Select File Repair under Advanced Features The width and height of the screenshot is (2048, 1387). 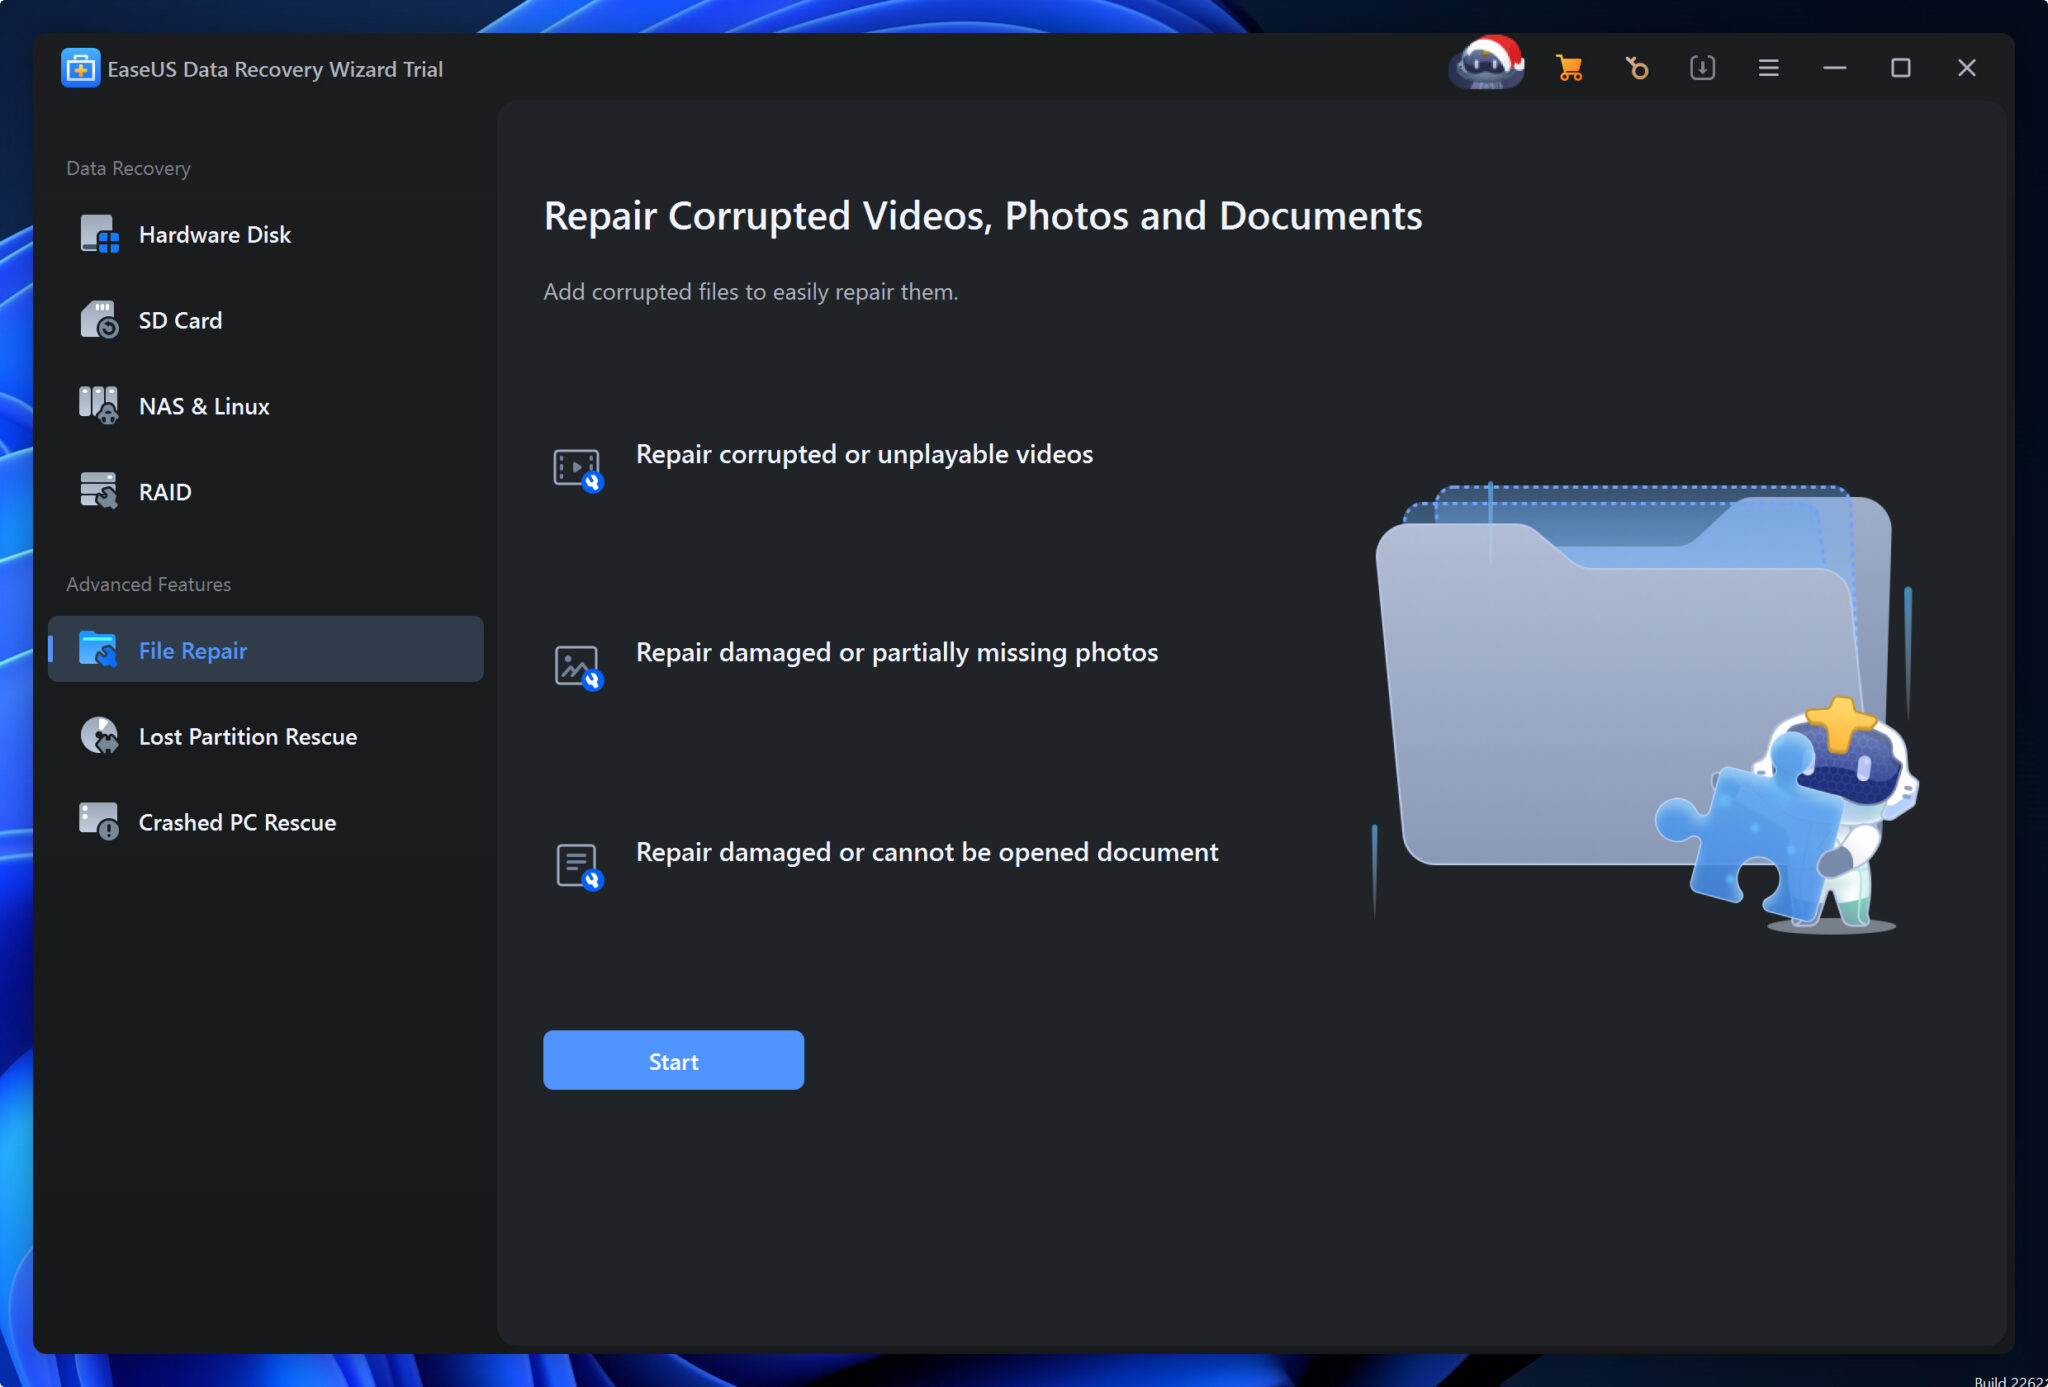click(192, 649)
